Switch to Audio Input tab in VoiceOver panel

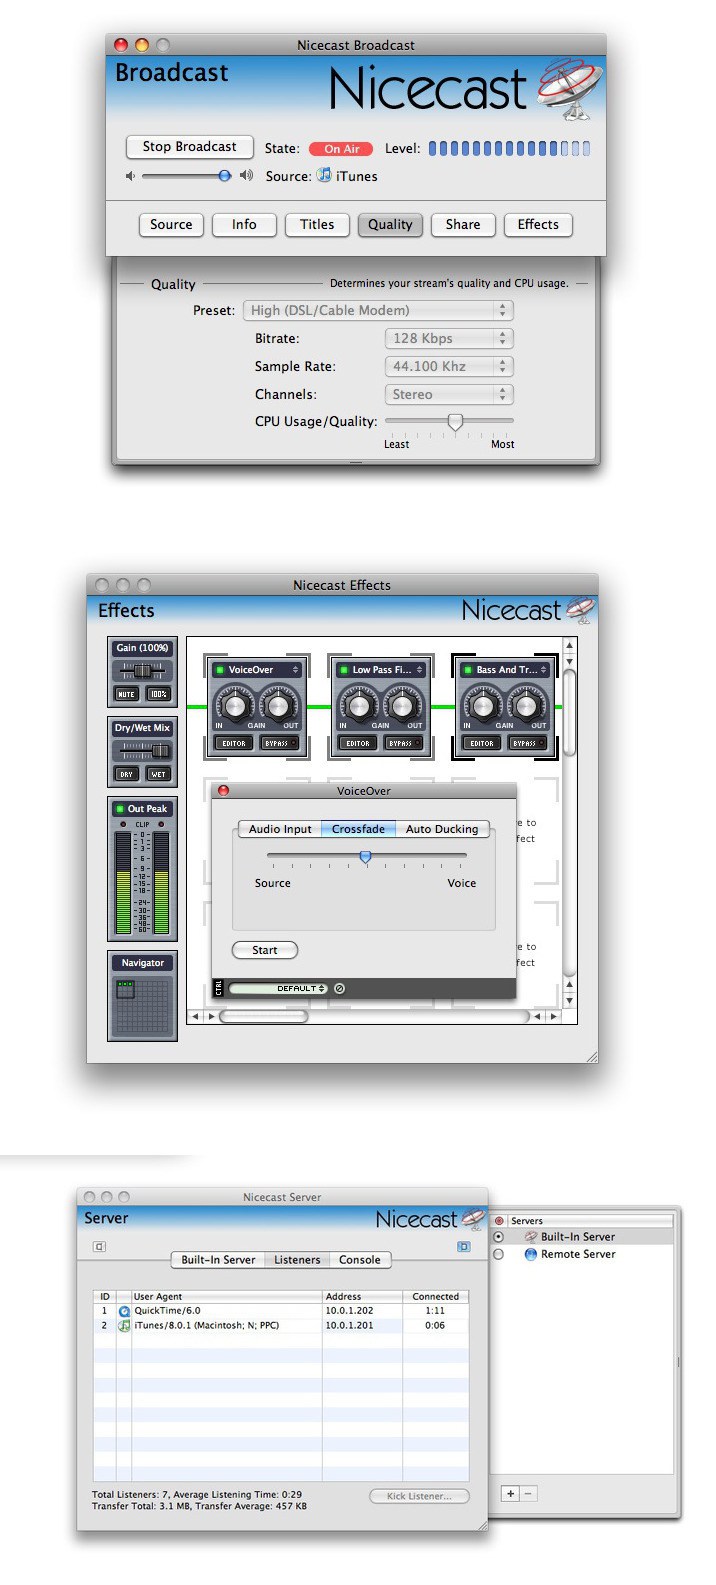point(280,829)
